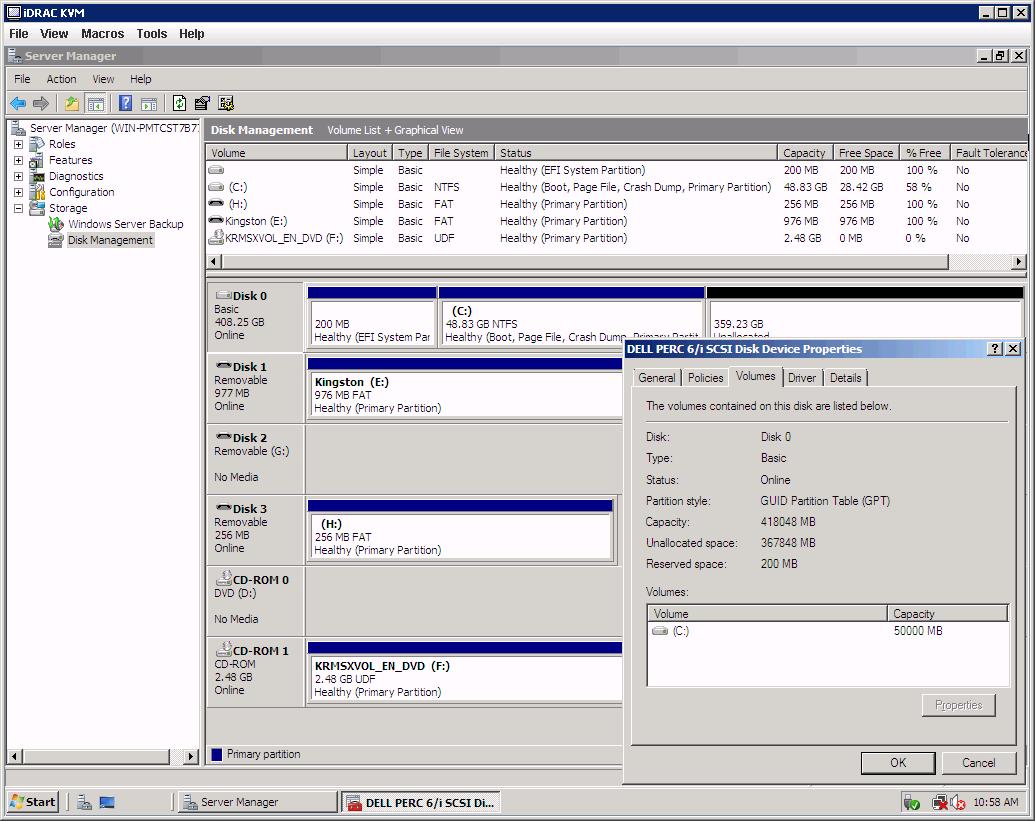Click the Disk 0 drive icon in graphical view
This screenshot has height=821, width=1035.
tap(223, 295)
